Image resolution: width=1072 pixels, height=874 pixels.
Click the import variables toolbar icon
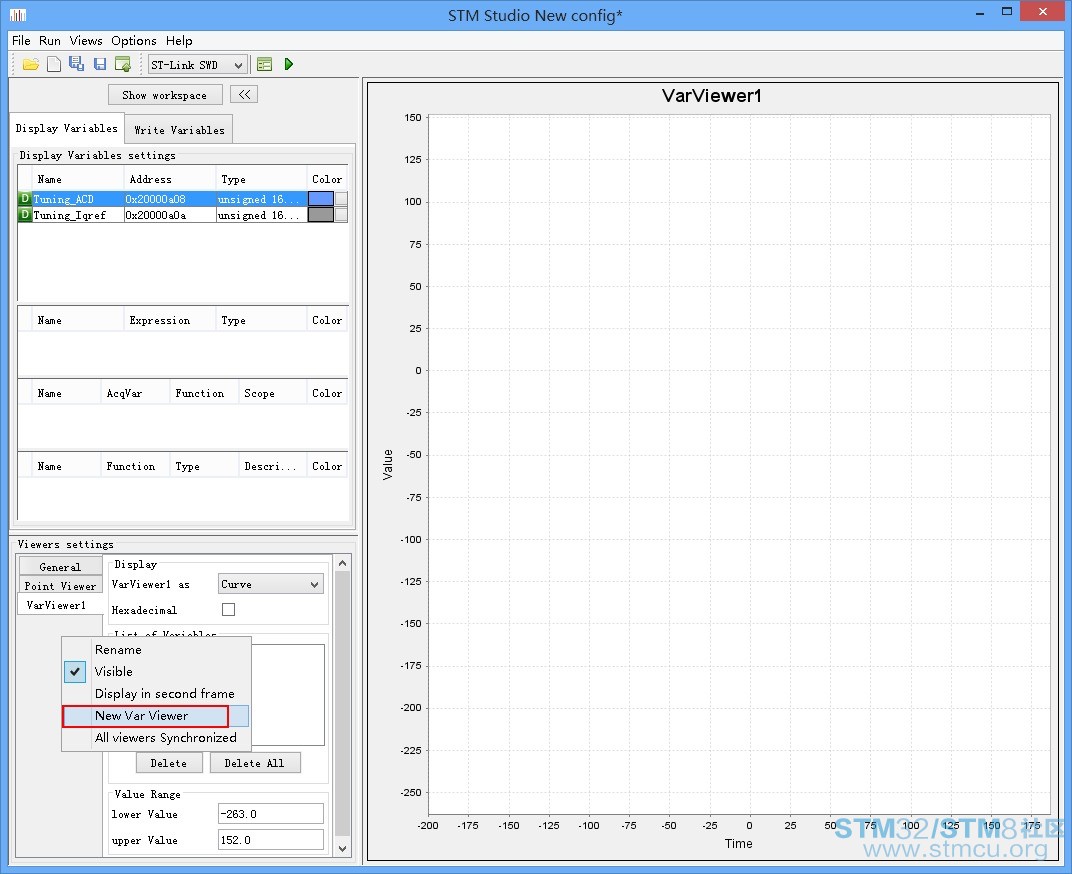tap(123, 64)
